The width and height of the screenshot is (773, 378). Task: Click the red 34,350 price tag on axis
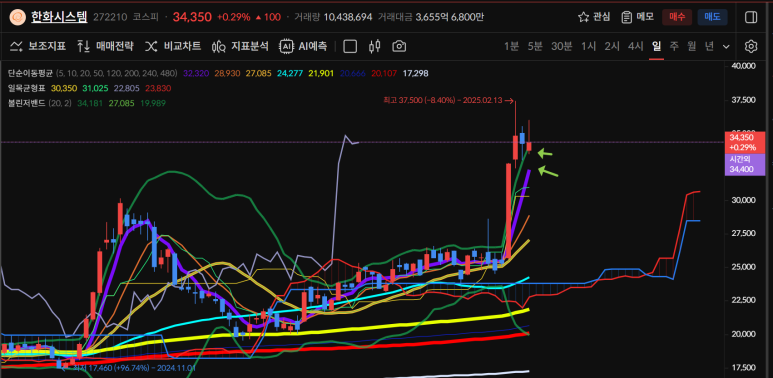coord(744,143)
